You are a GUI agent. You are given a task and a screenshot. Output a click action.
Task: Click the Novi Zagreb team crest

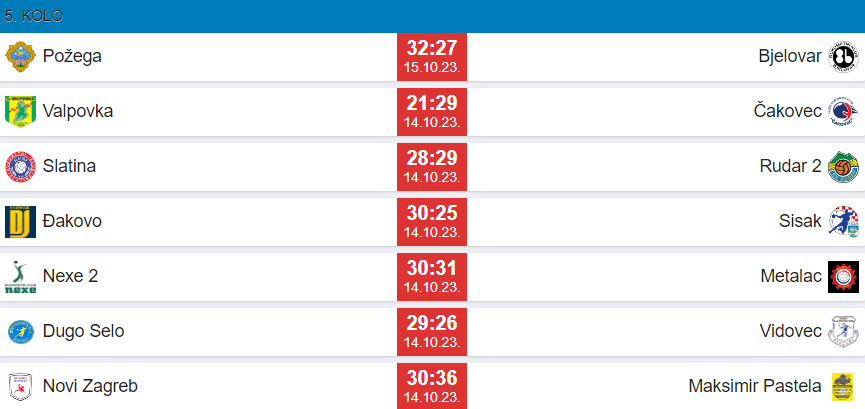(x=21, y=386)
